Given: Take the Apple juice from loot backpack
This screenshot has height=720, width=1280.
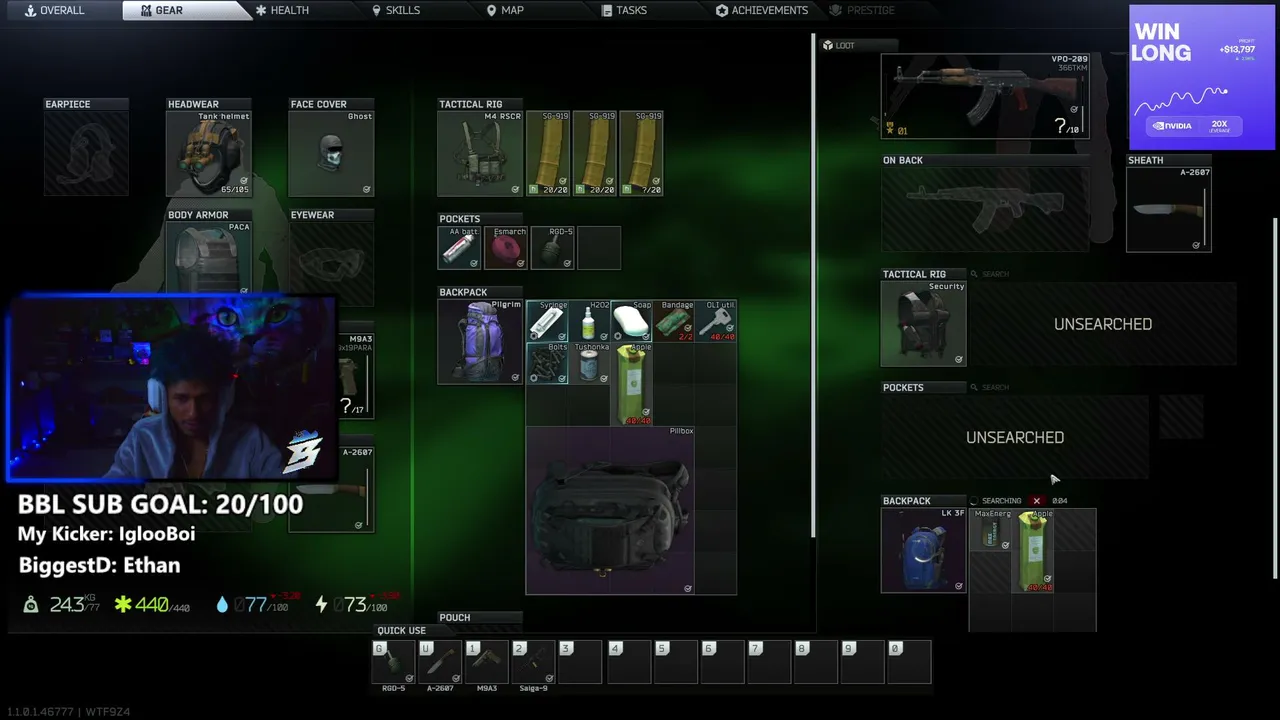Looking at the screenshot, I should point(1032,551).
